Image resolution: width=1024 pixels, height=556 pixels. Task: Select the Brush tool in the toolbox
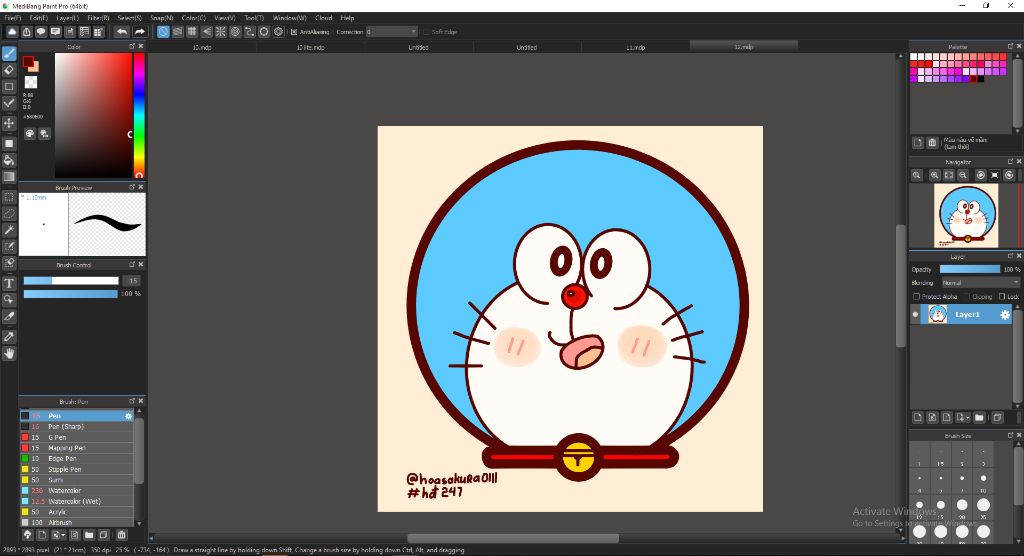point(9,54)
